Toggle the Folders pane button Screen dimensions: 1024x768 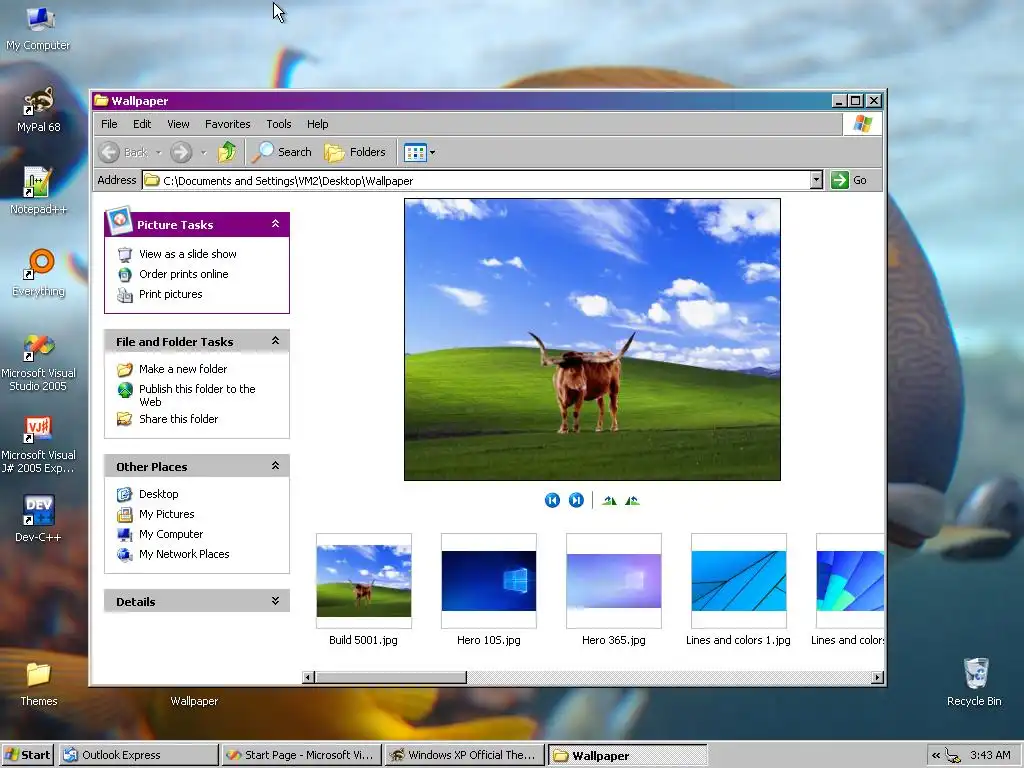coord(355,152)
